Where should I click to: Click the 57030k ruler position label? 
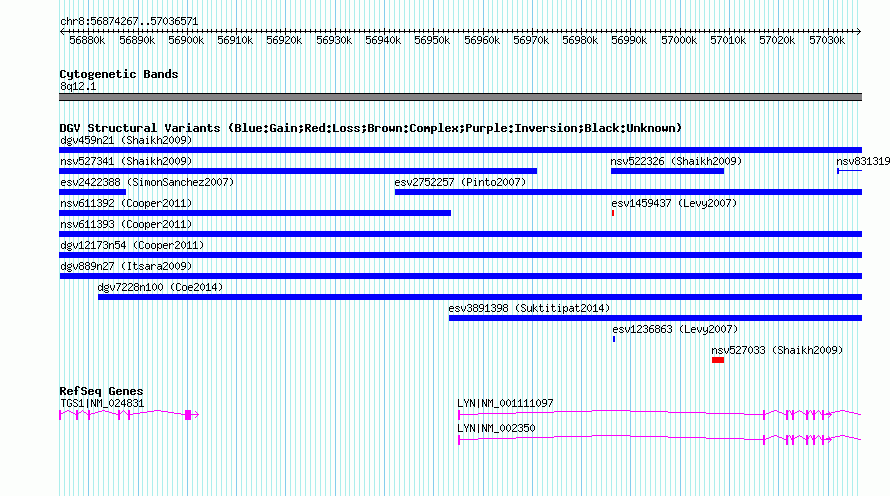[x=827, y=40]
